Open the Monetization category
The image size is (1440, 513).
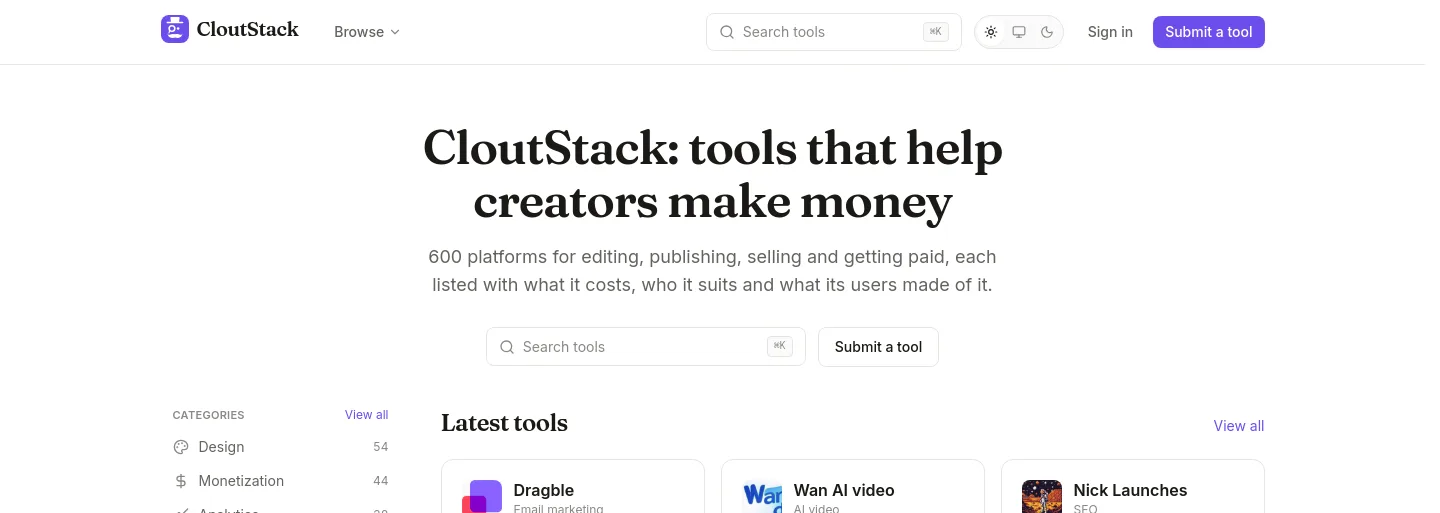(280, 481)
